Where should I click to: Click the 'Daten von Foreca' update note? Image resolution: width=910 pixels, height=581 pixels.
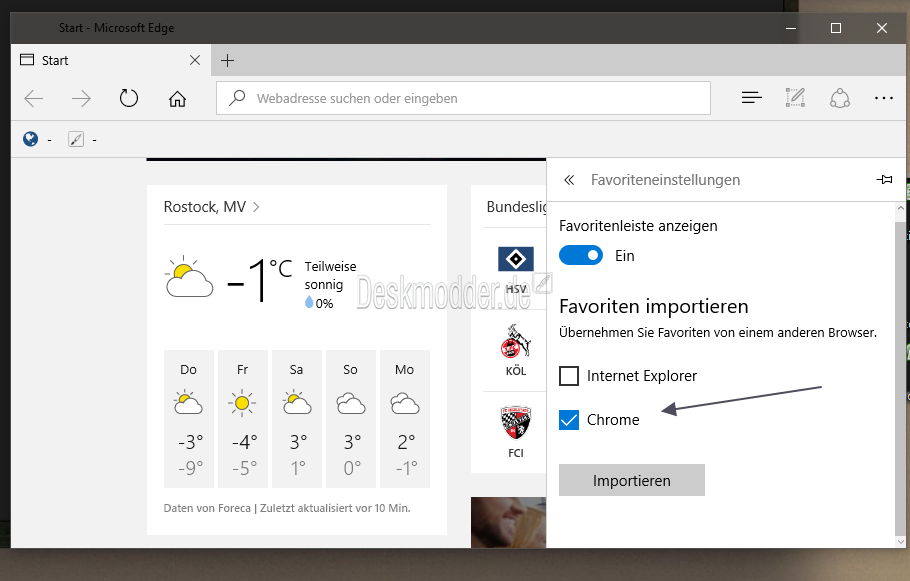click(x=287, y=508)
